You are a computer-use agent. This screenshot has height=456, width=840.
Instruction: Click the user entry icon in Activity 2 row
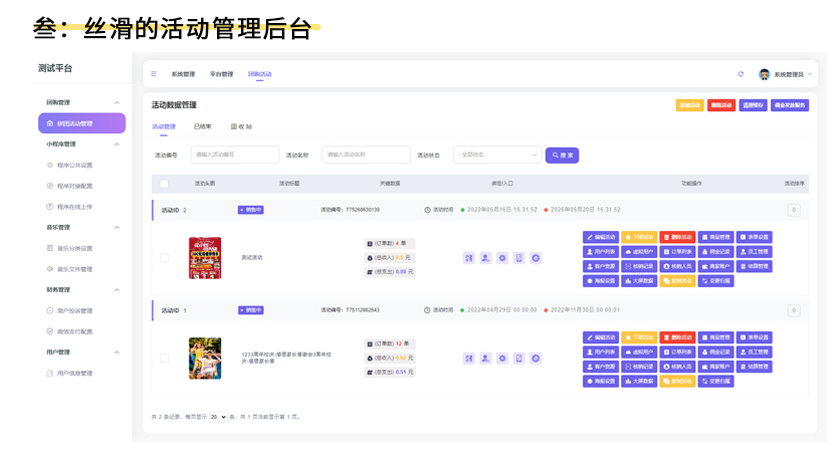[x=485, y=258]
